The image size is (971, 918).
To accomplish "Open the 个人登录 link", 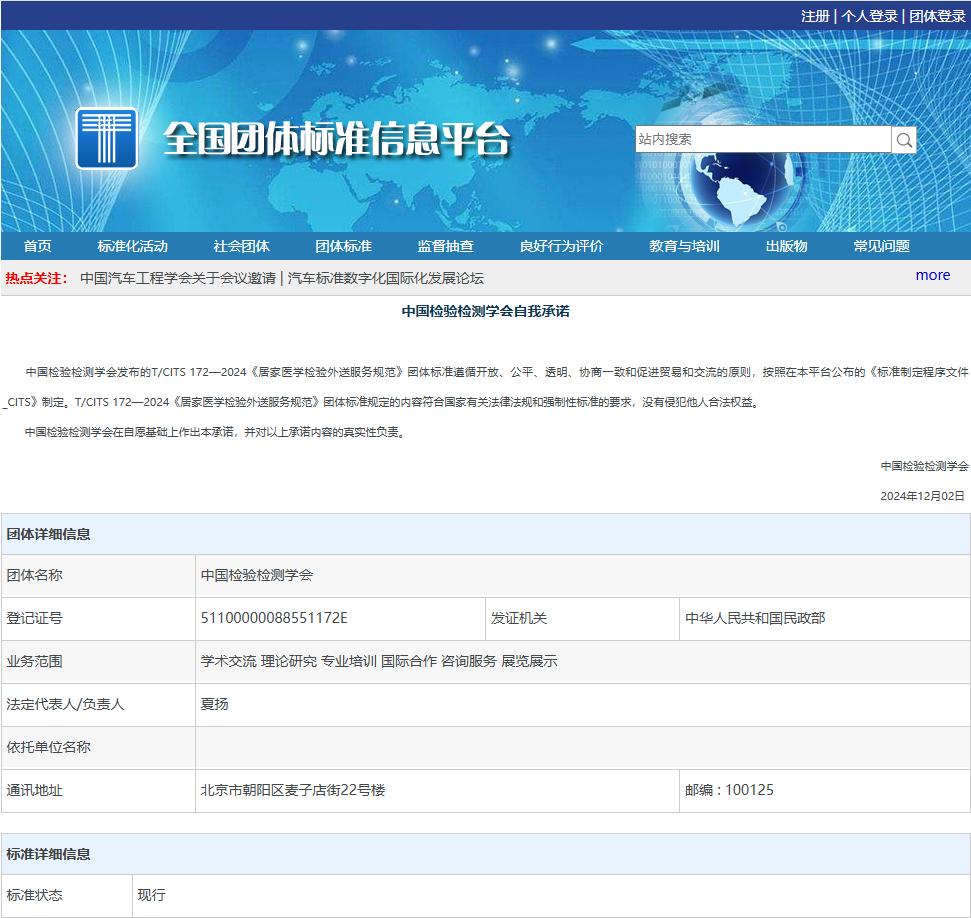I will [x=869, y=16].
